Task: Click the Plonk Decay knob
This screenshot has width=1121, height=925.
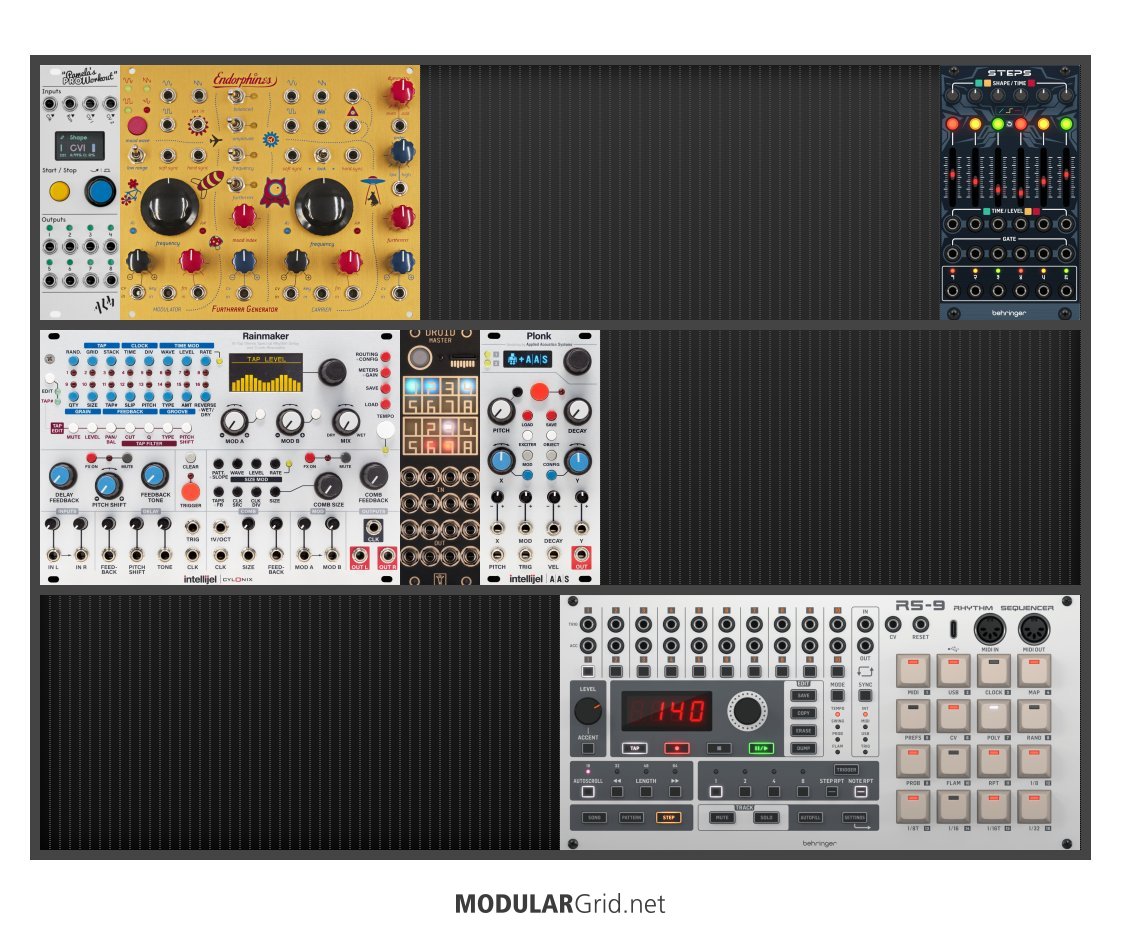Action: pos(577,411)
